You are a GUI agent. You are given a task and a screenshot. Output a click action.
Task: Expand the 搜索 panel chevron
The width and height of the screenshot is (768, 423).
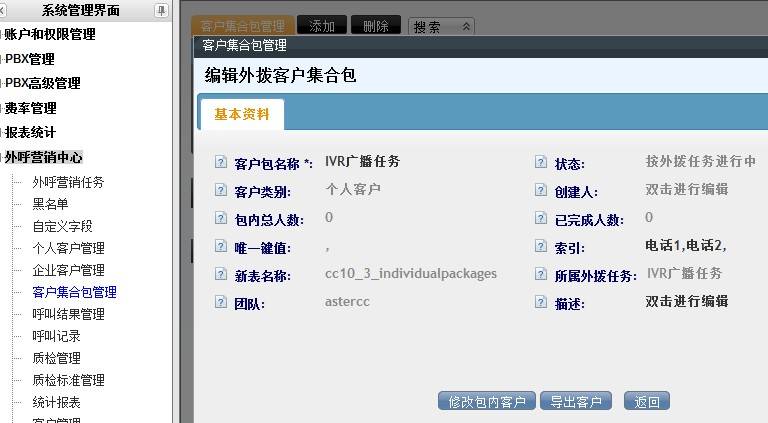tap(466, 26)
